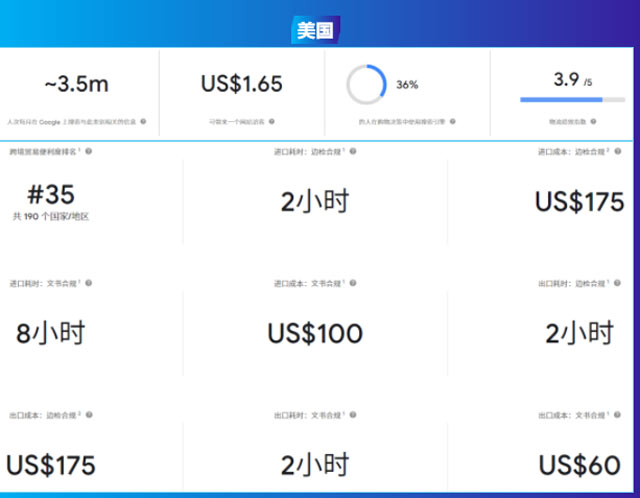Click help icon next to 出口耗时：边检合规
This screenshot has width=640, height=498.
tap(618, 283)
